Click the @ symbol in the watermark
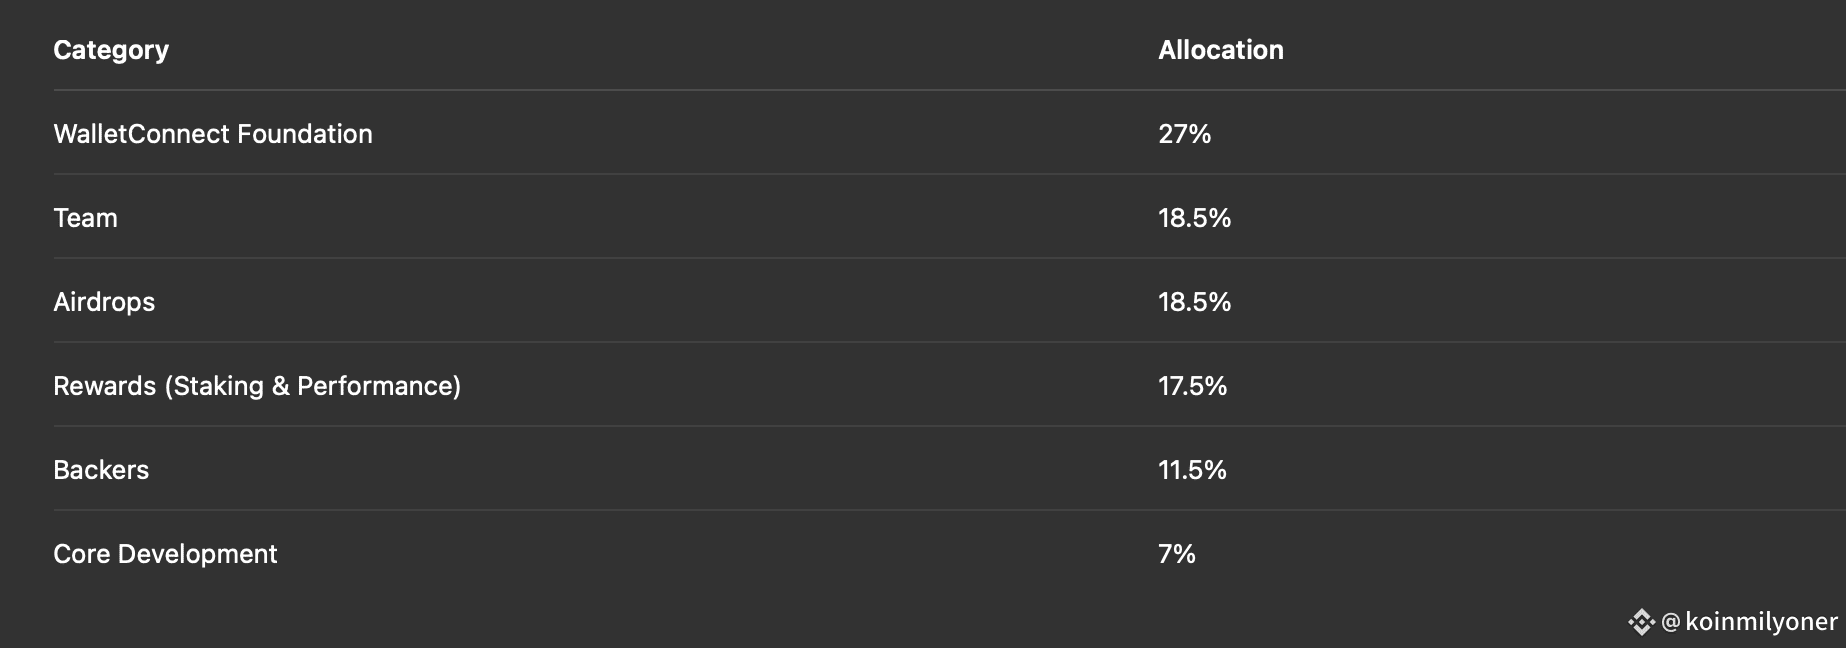 pyautogui.click(x=1670, y=623)
